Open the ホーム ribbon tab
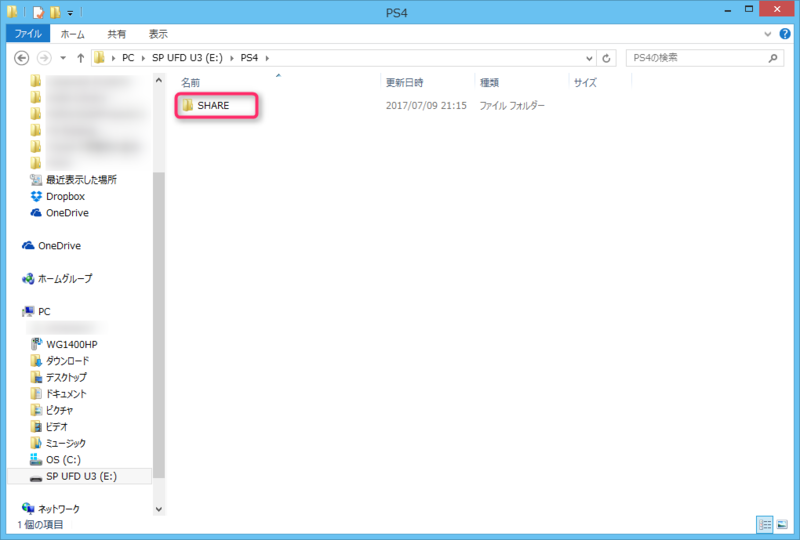800x540 pixels. (72, 34)
